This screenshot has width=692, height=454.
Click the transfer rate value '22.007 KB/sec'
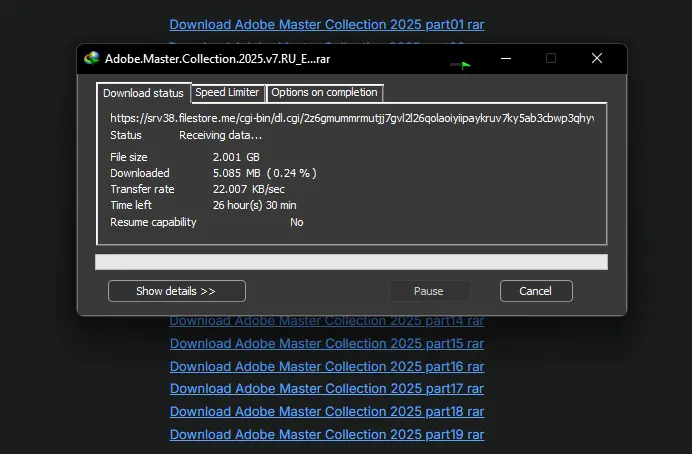(249, 189)
